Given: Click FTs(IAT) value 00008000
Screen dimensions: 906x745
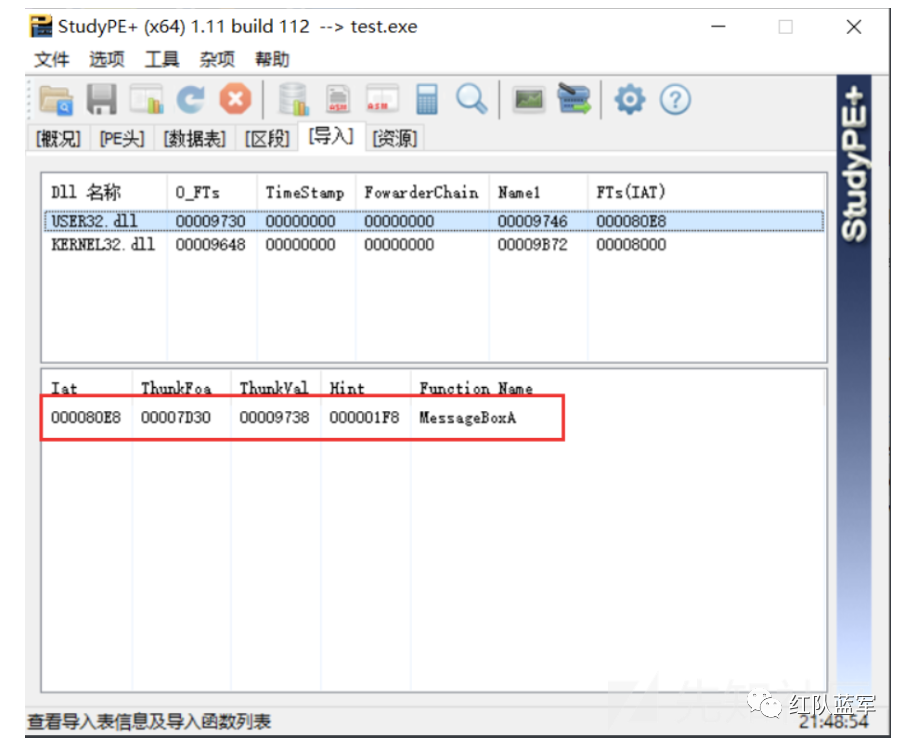Looking at the screenshot, I should pos(631,244).
